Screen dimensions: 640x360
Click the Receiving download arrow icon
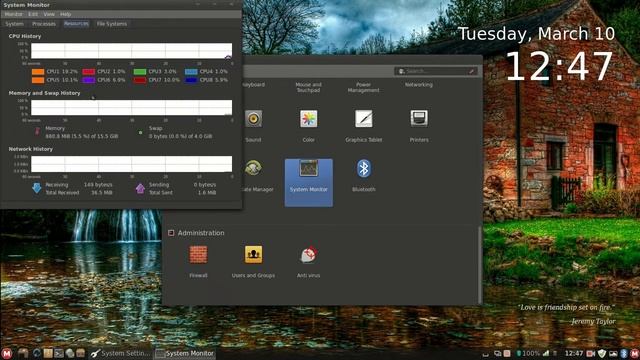36,188
